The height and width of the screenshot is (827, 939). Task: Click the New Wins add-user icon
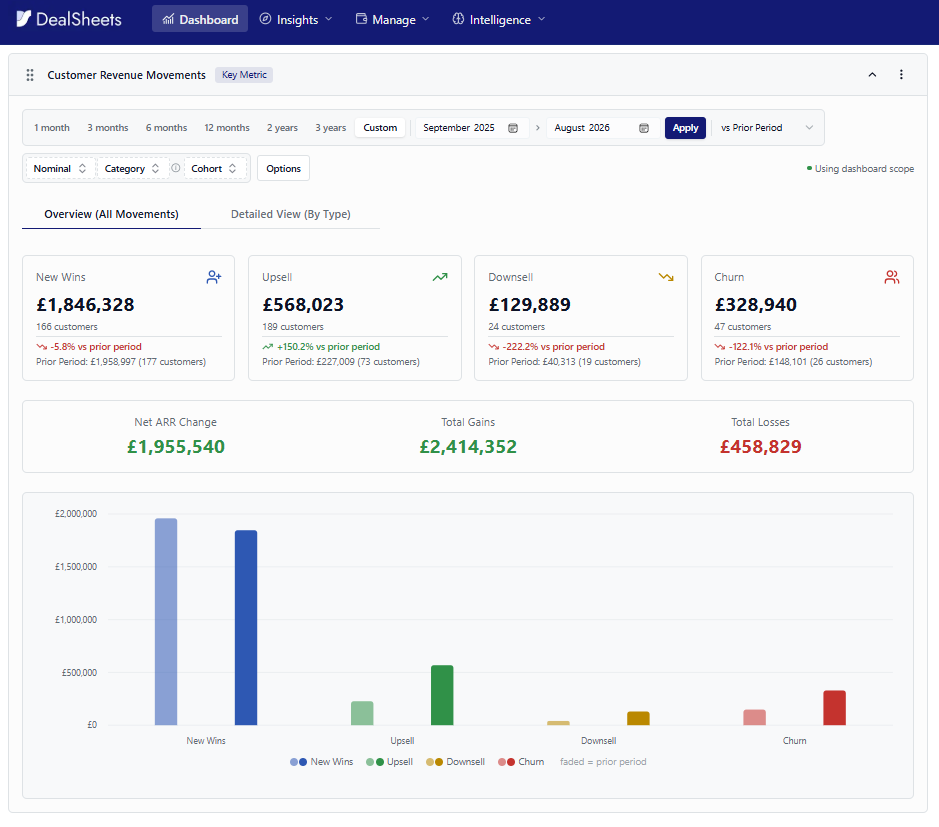[x=214, y=277]
